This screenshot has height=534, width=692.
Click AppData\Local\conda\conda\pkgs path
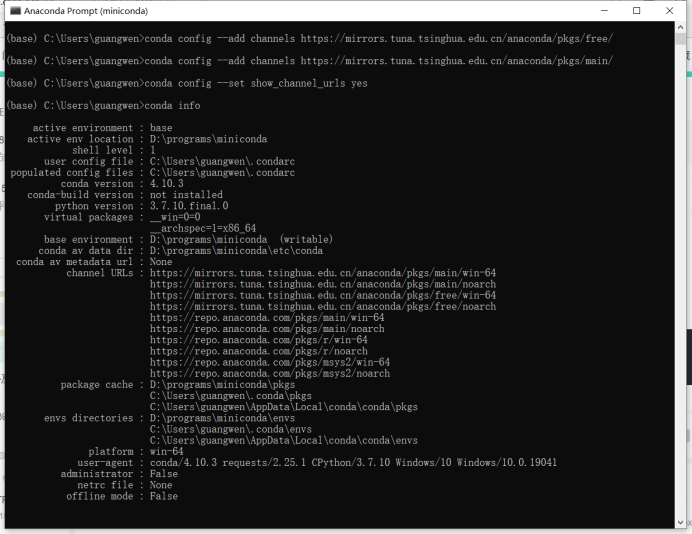283,407
